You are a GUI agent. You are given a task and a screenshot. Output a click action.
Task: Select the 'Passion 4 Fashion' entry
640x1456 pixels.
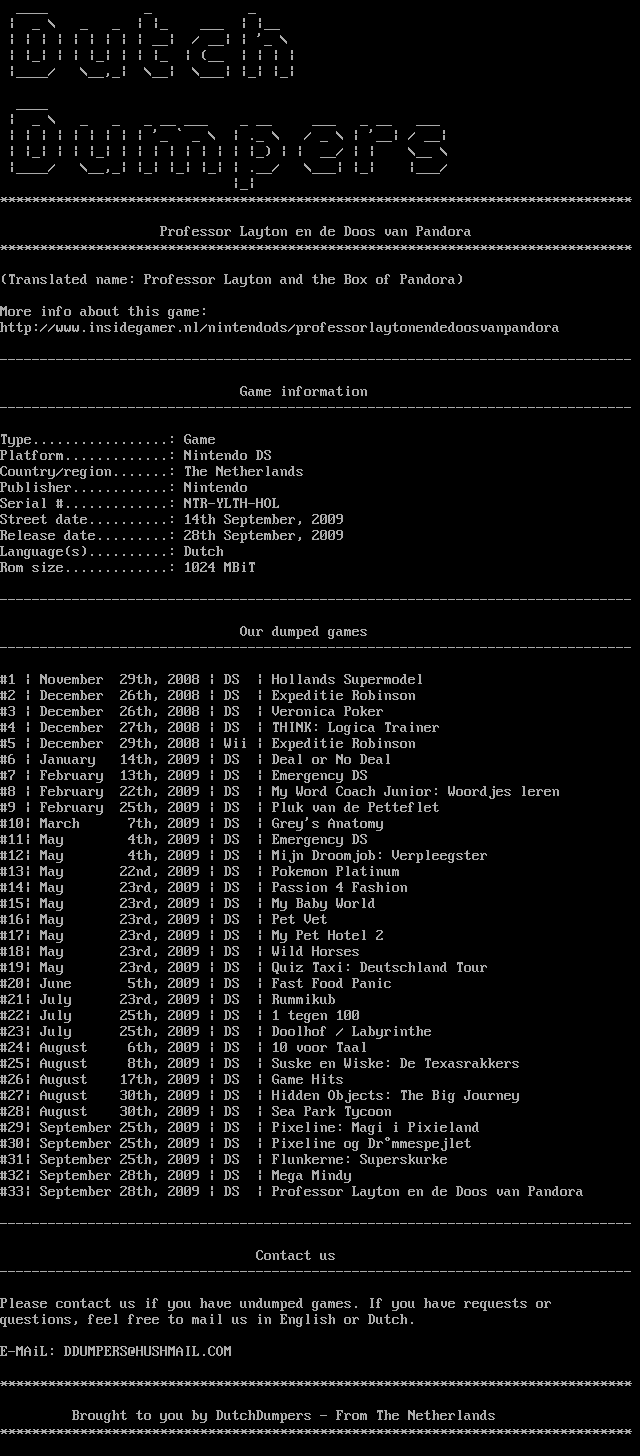click(x=339, y=888)
